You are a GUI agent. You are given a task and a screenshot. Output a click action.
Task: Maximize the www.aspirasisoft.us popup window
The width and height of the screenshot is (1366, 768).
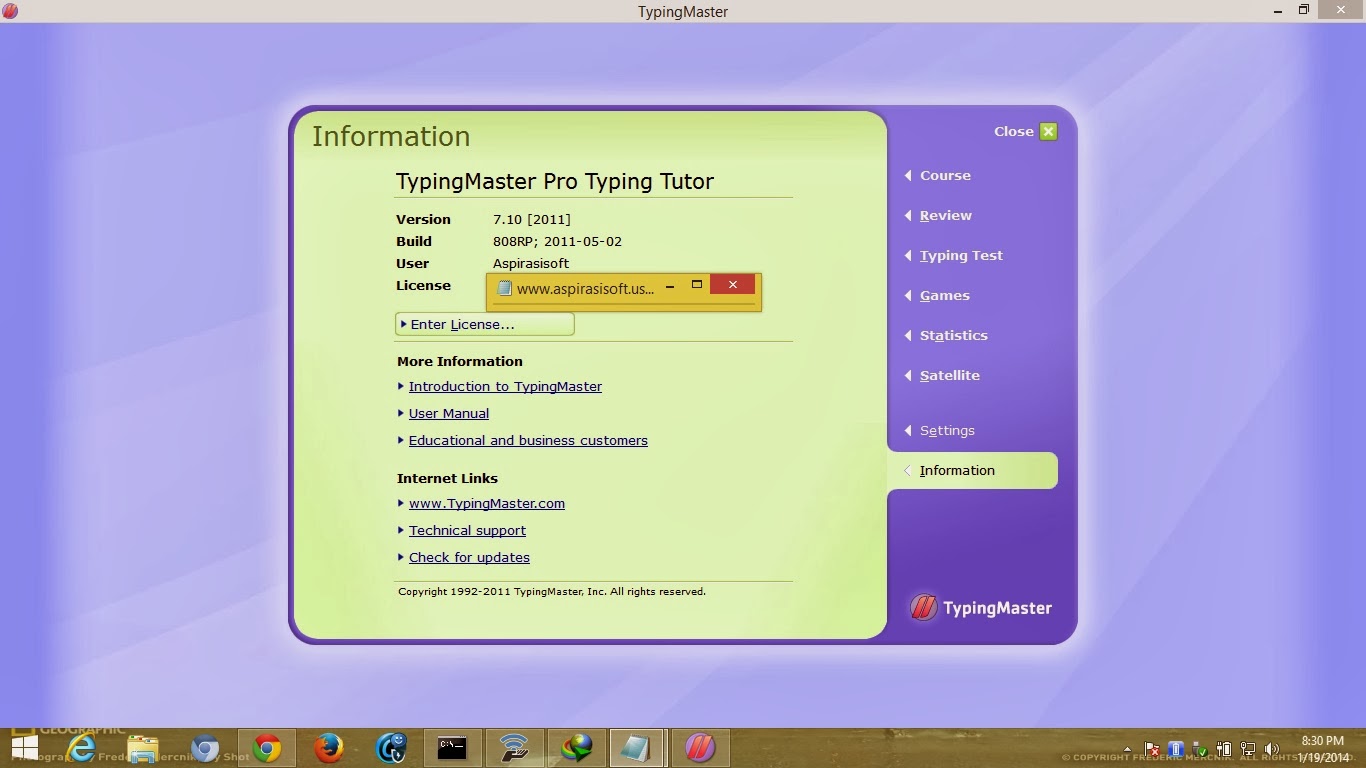point(697,285)
